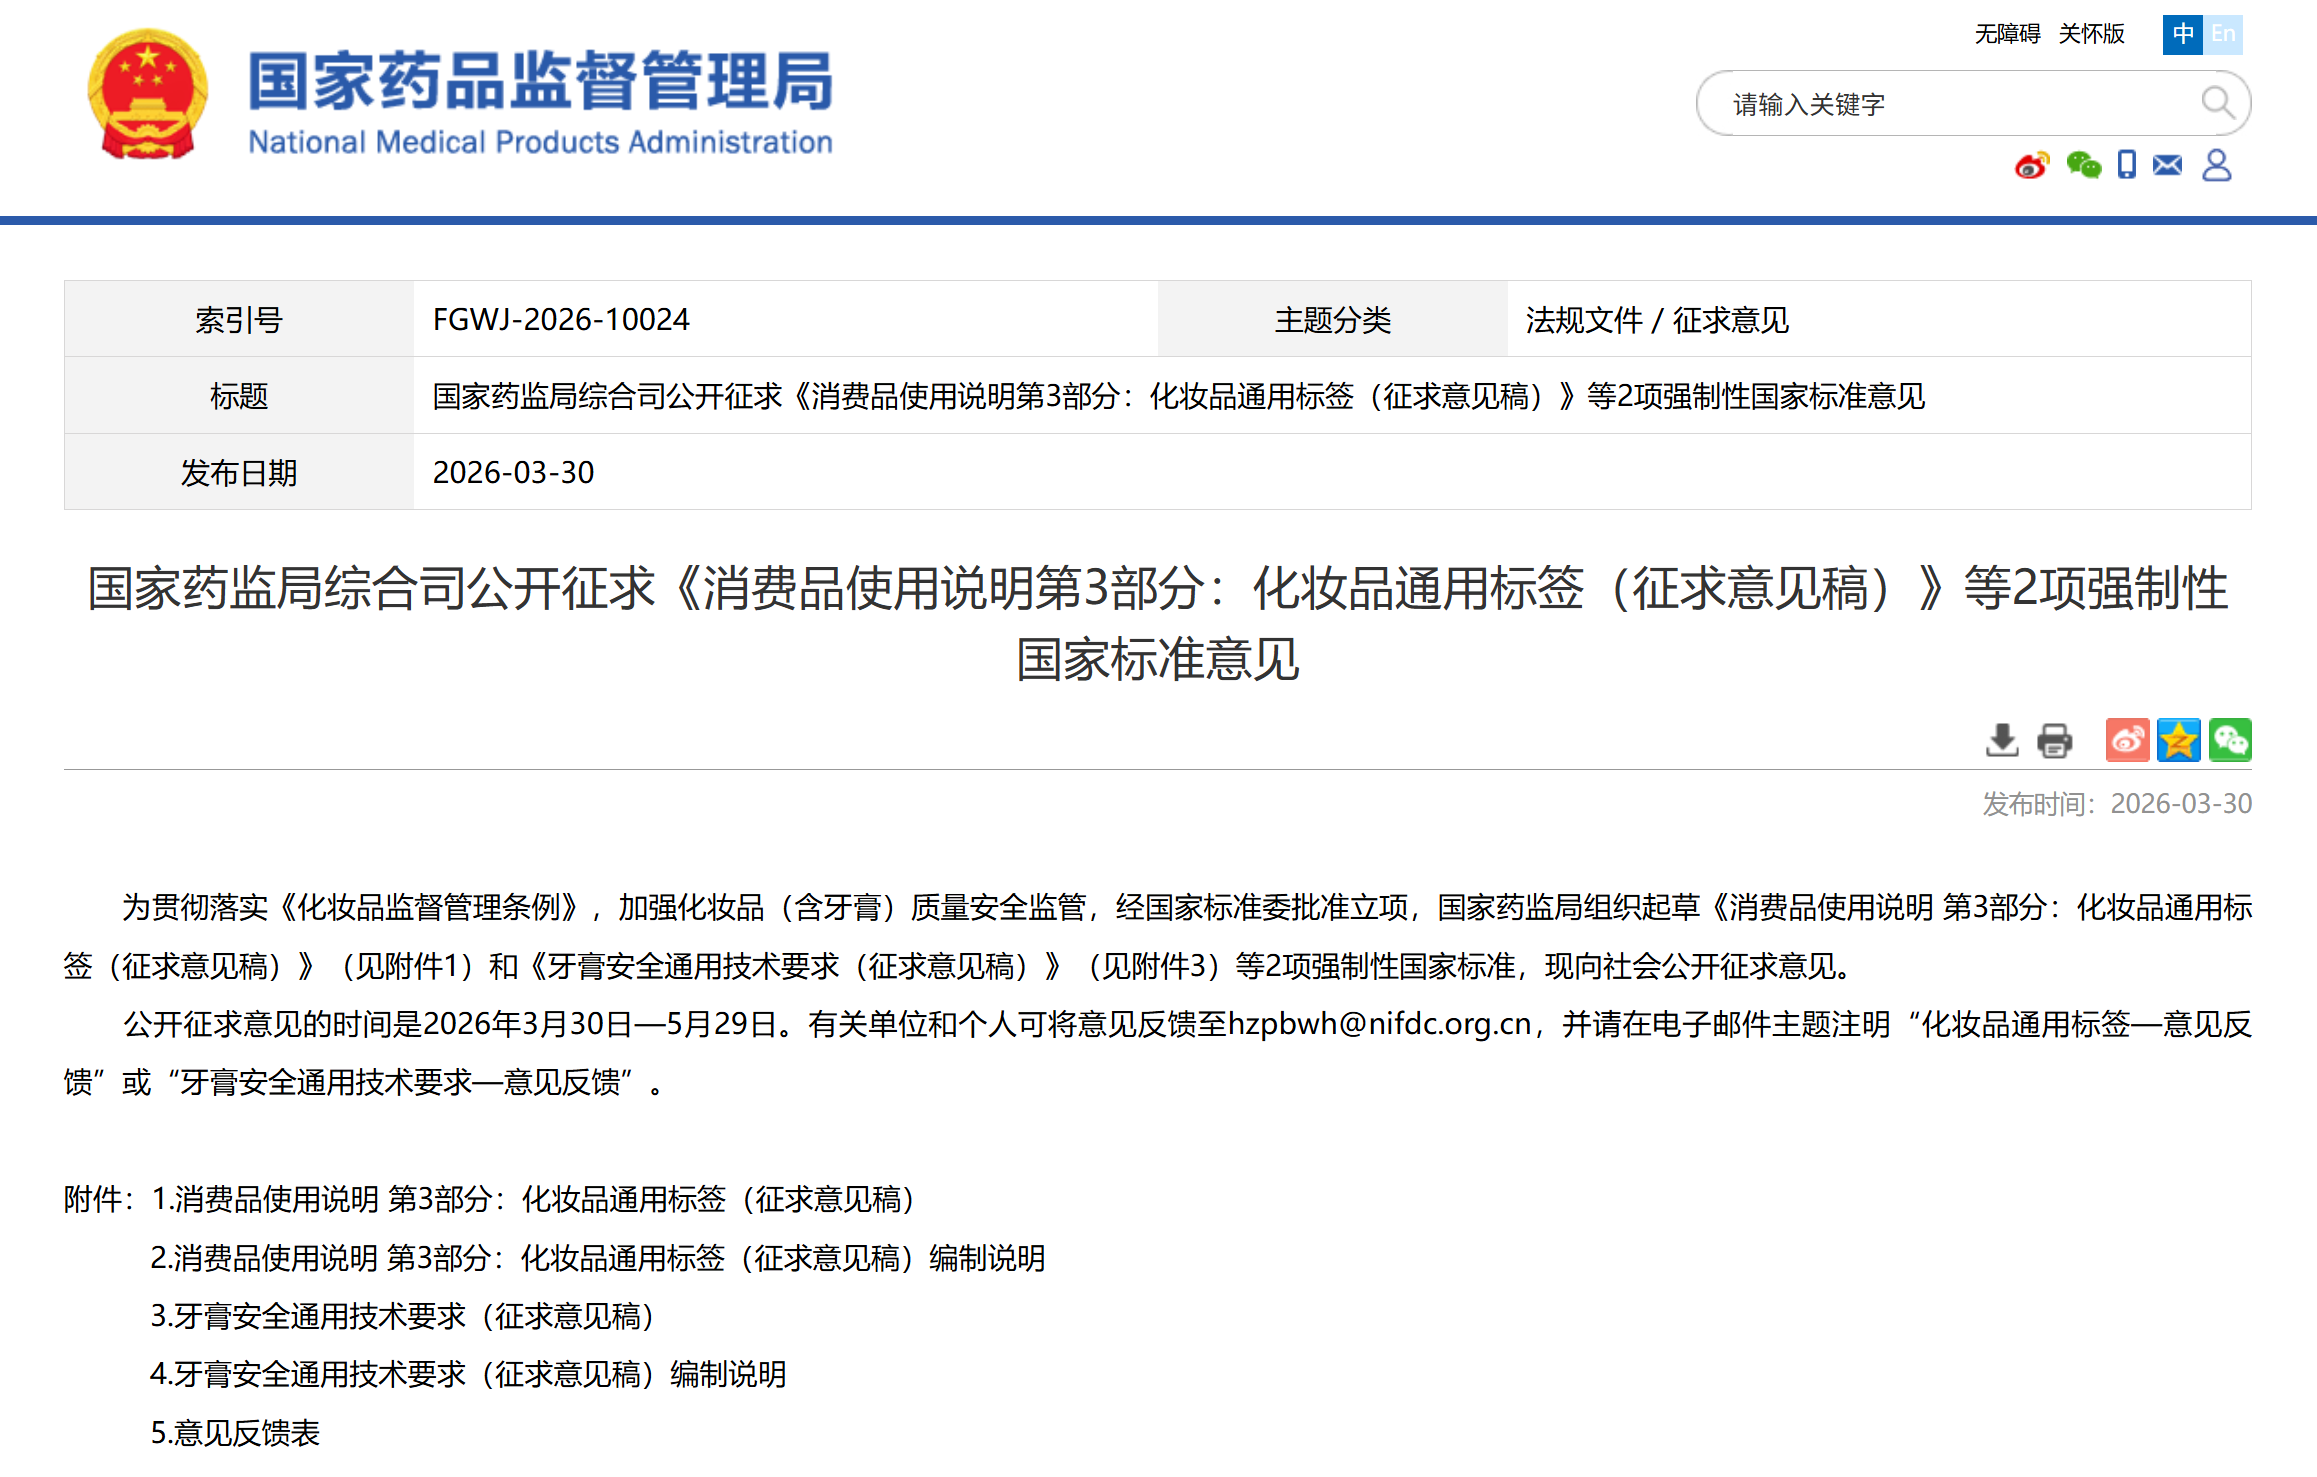
Task: Open the user account icon
Action: point(2216,165)
